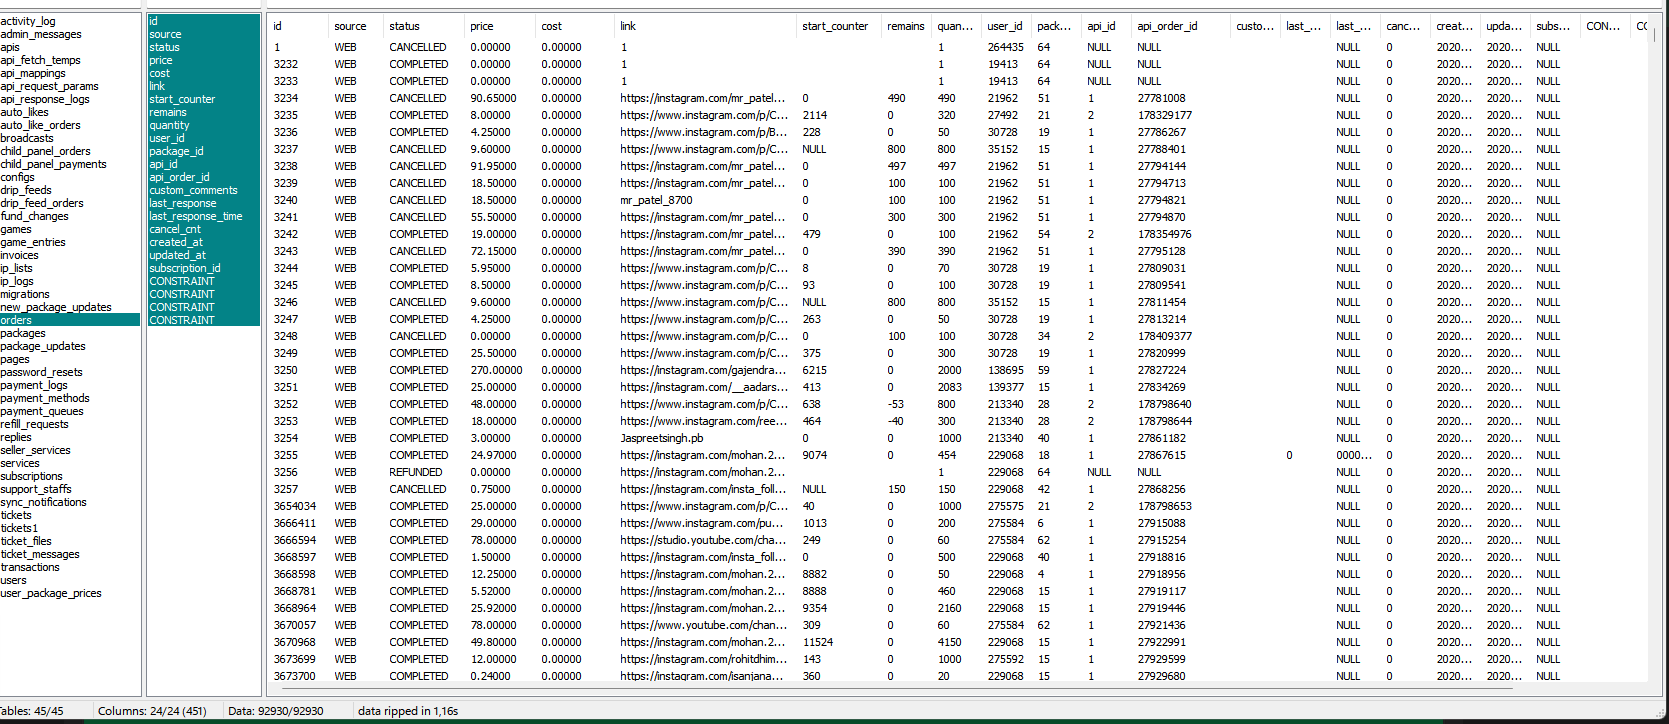Click start_counter cell 11524
Screen dimensions: 1669x724
(x=818, y=642)
